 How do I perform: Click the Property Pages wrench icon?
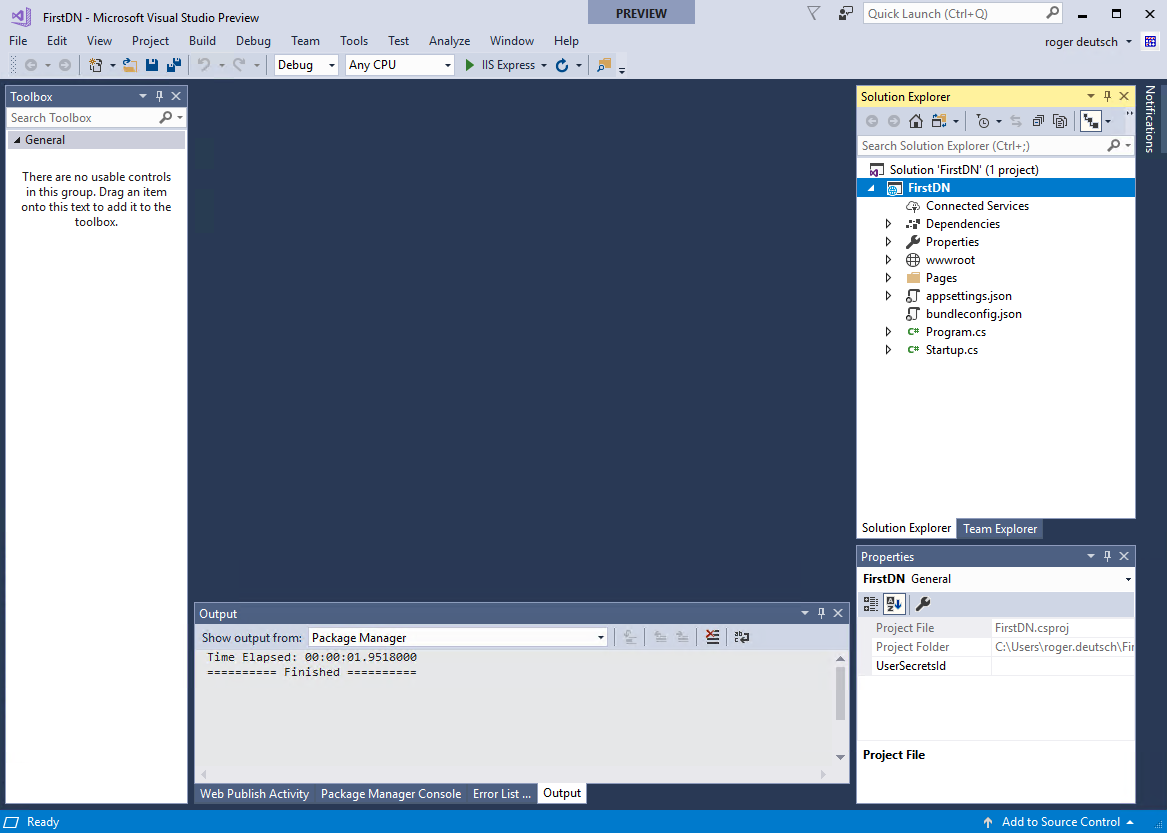pos(923,604)
